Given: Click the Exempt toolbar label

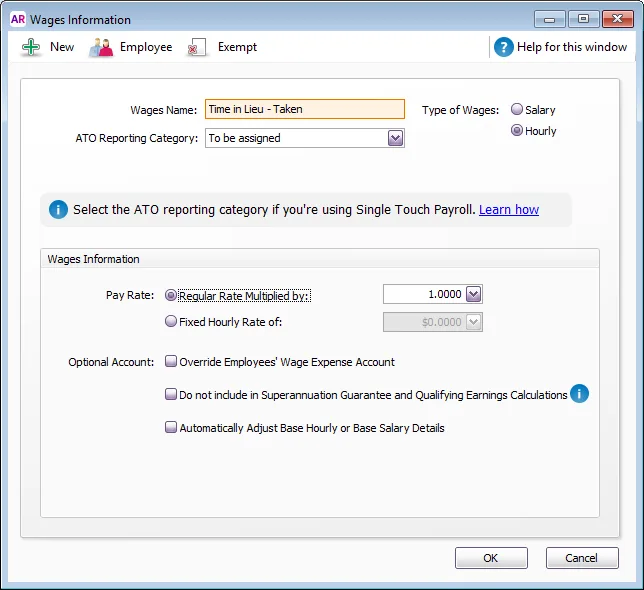Looking at the screenshot, I should (x=237, y=47).
